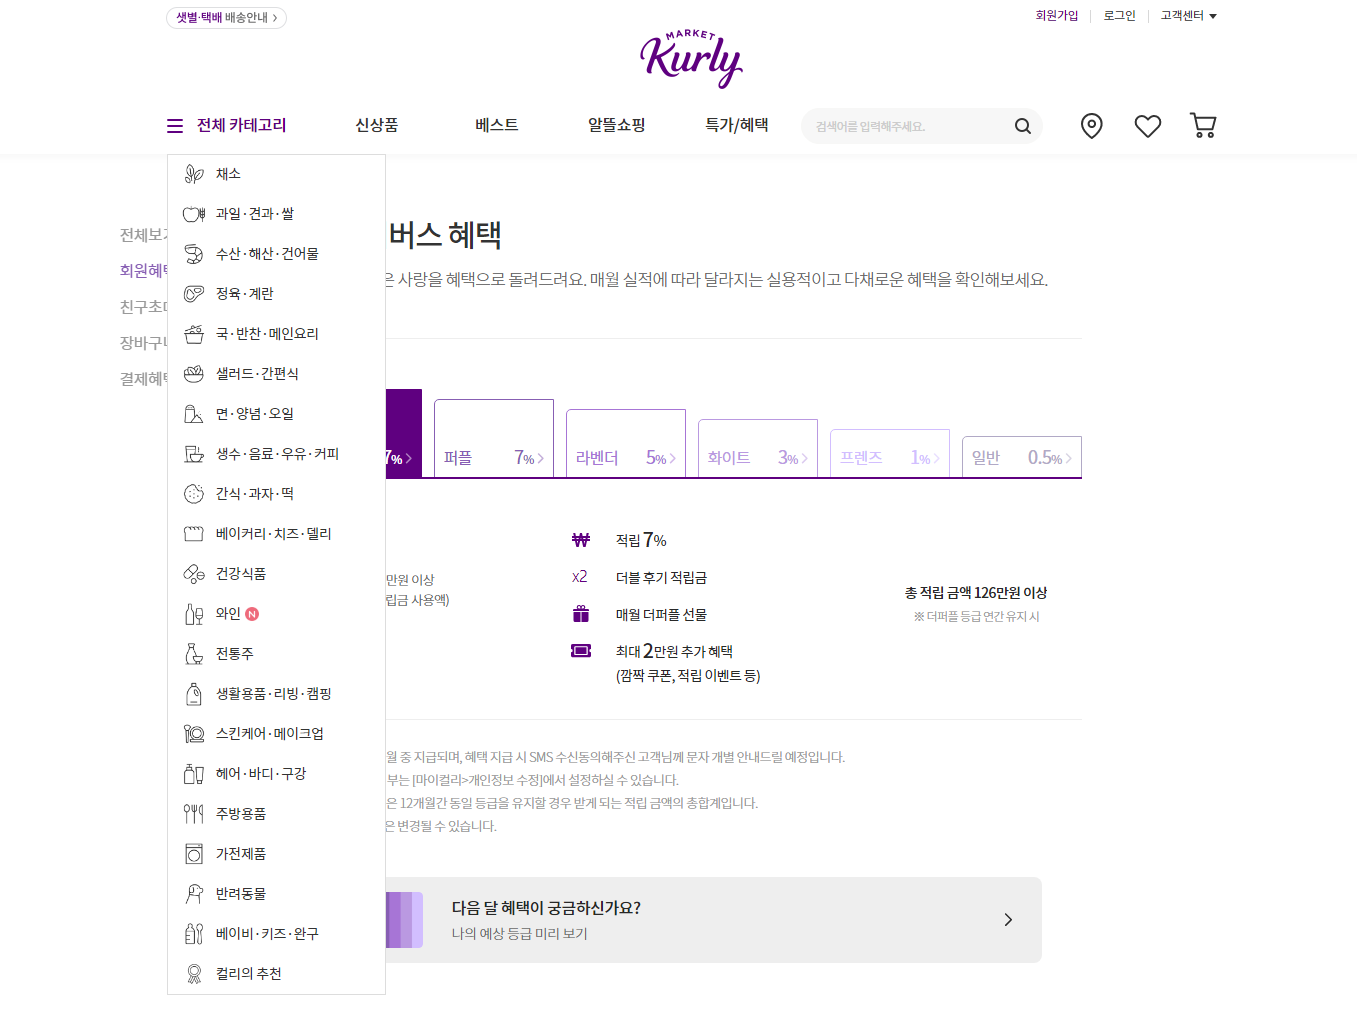Open the 알뜰쇼핑 menu
The width and height of the screenshot is (1357, 1029).
[617, 125]
